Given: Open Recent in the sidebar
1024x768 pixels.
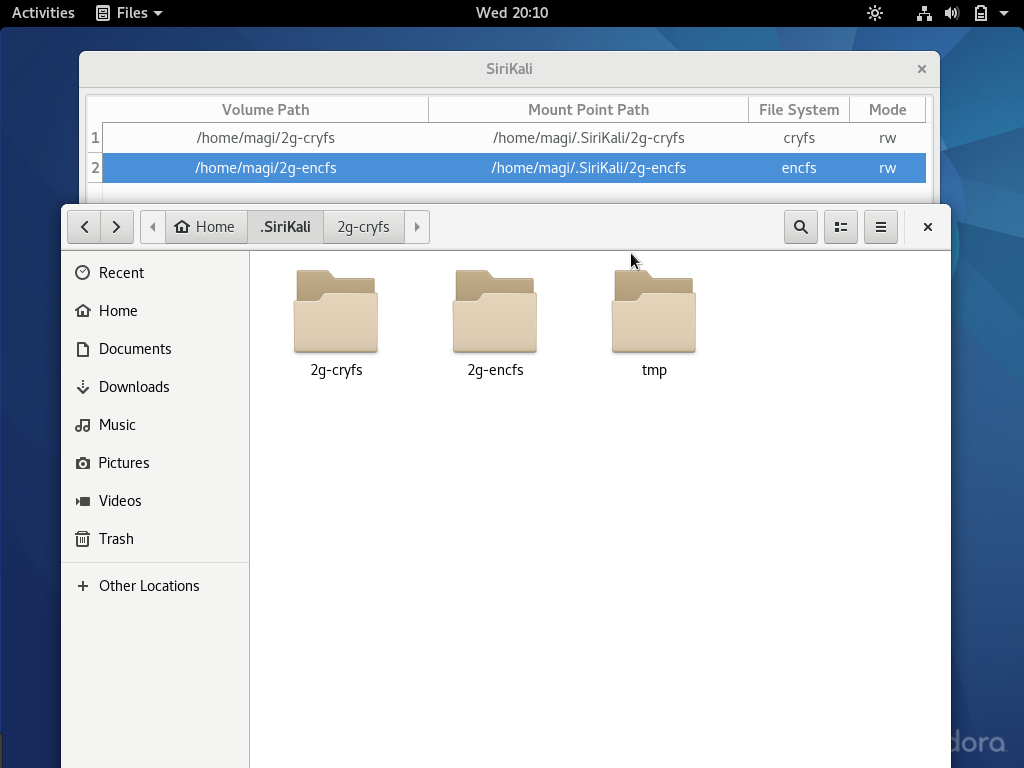Looking at the screenshot, I should 155,273.
